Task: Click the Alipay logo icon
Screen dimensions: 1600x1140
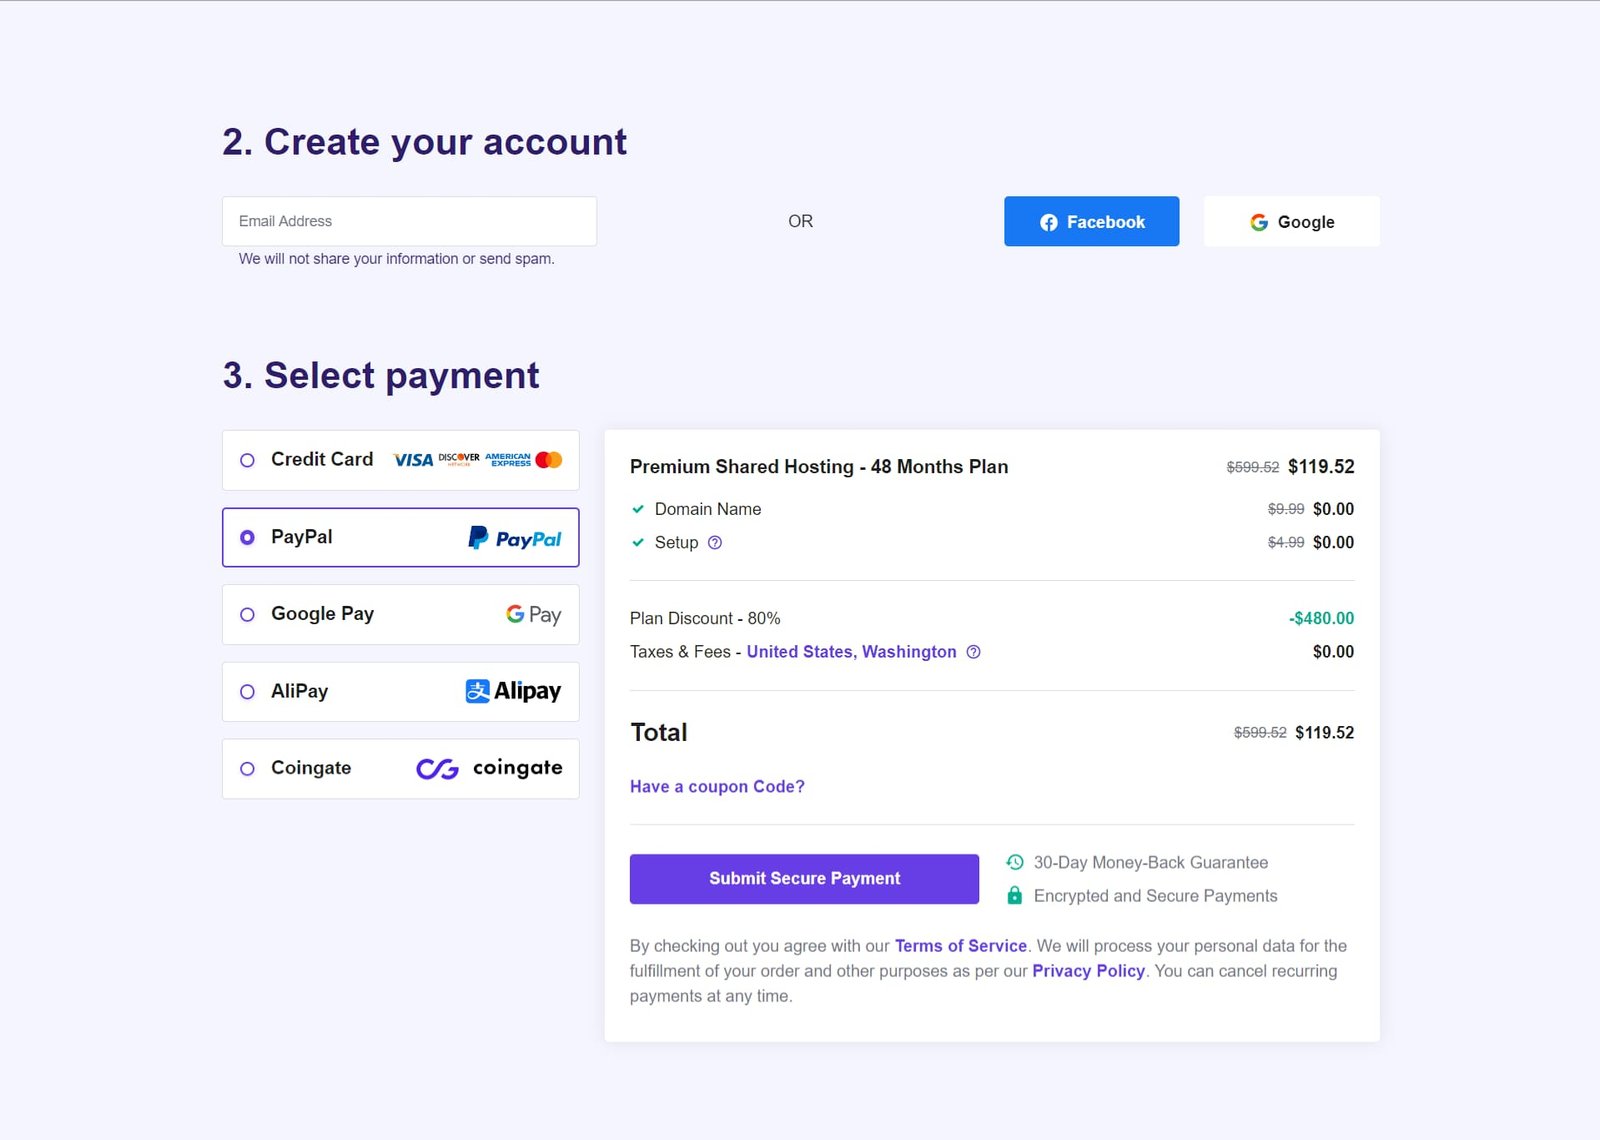Action: (513, 691)
